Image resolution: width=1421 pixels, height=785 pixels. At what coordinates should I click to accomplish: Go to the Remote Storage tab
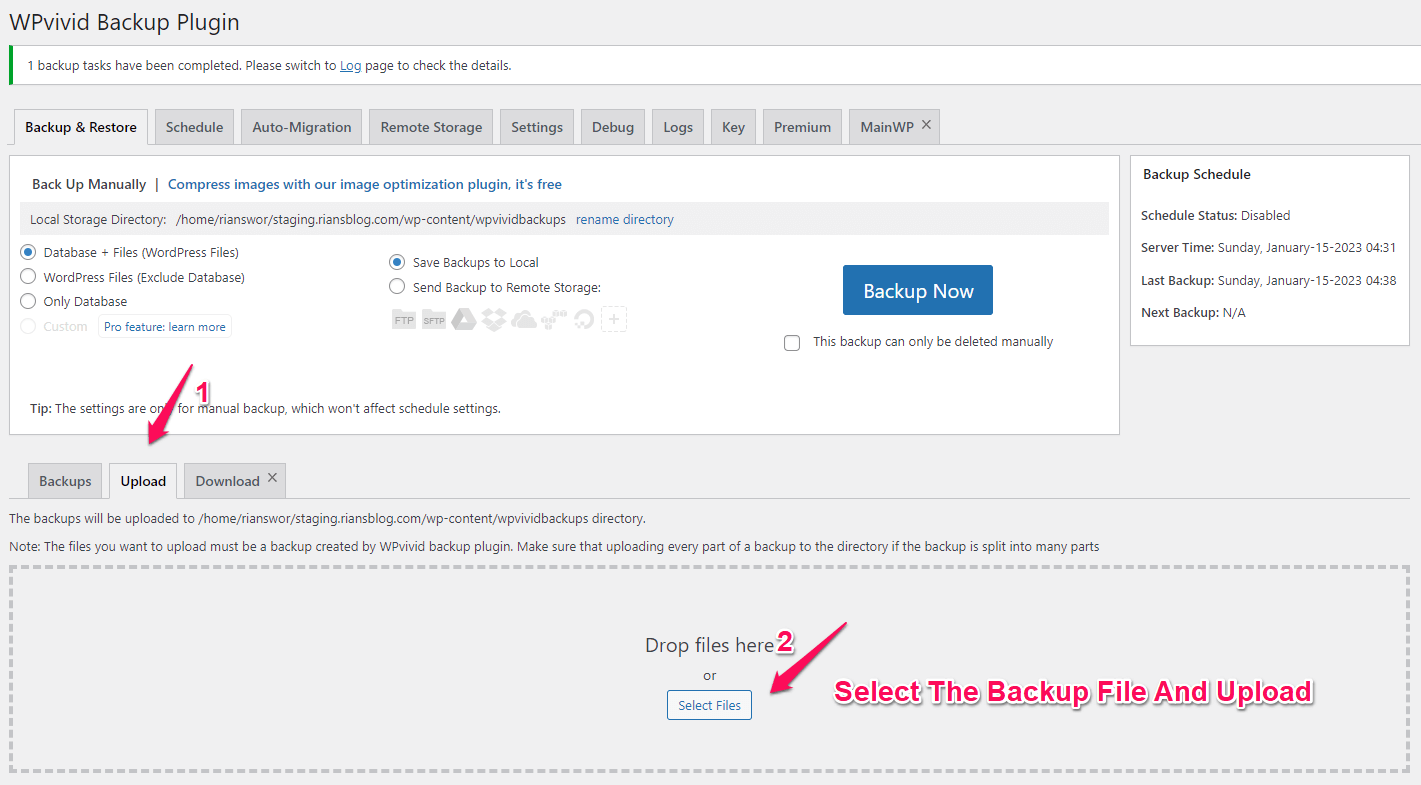click(x=431, y=127)
